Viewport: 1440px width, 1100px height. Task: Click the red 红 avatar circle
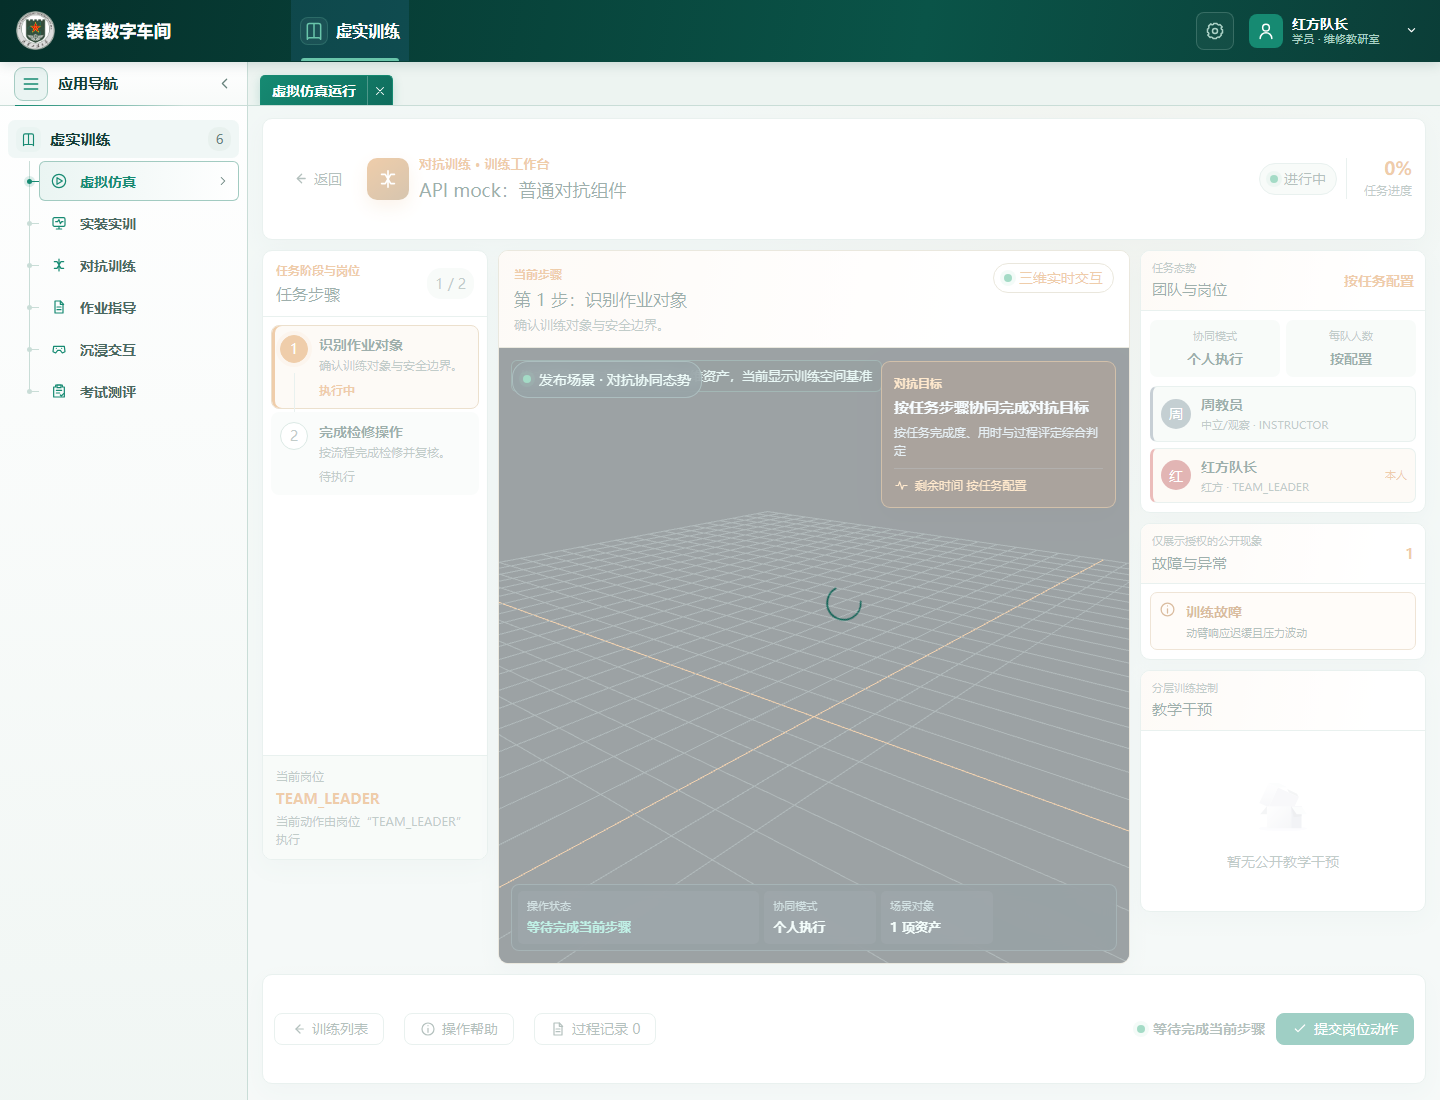point(1176,476)
